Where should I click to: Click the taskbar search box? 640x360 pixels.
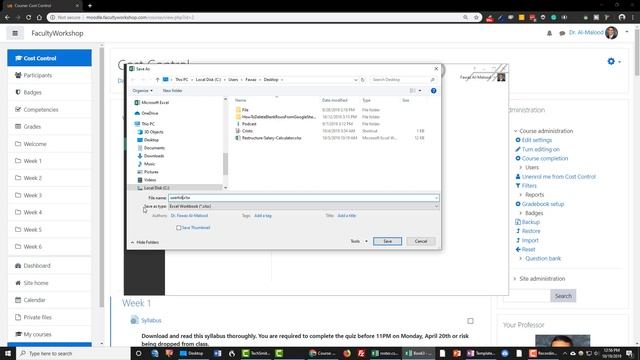pos(73,353)
